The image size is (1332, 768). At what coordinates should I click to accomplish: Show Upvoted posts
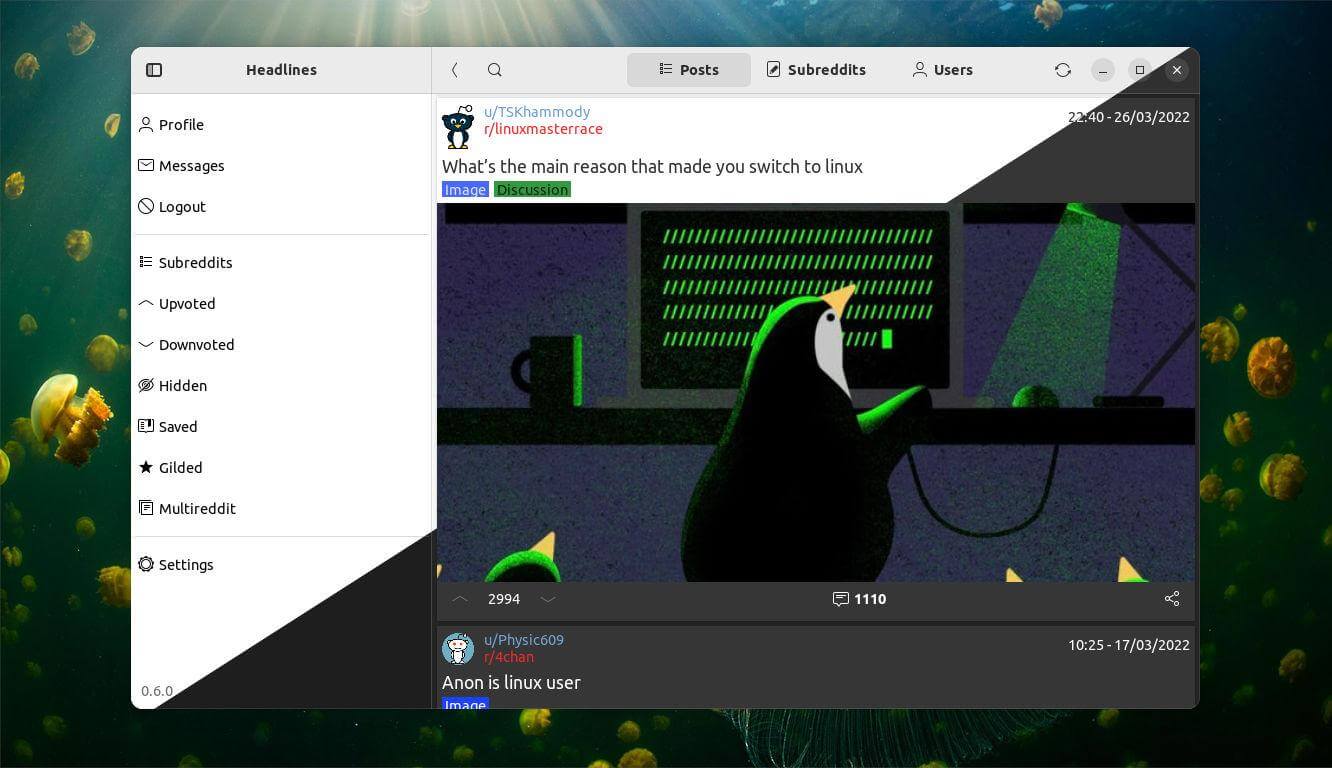[x=281, y=304]
